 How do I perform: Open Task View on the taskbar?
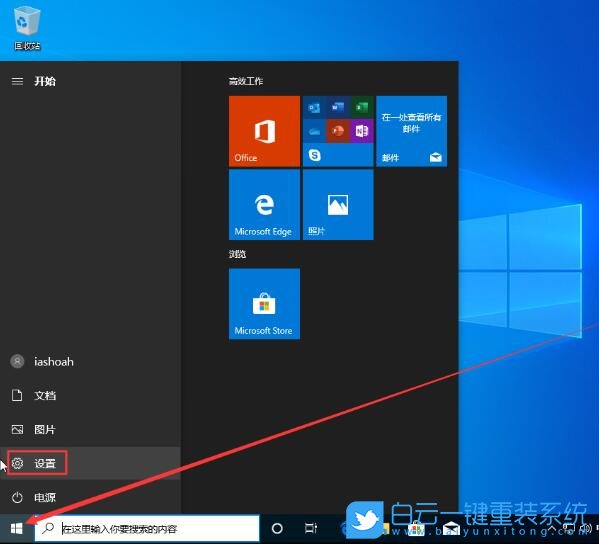click(x=311, y=528)
